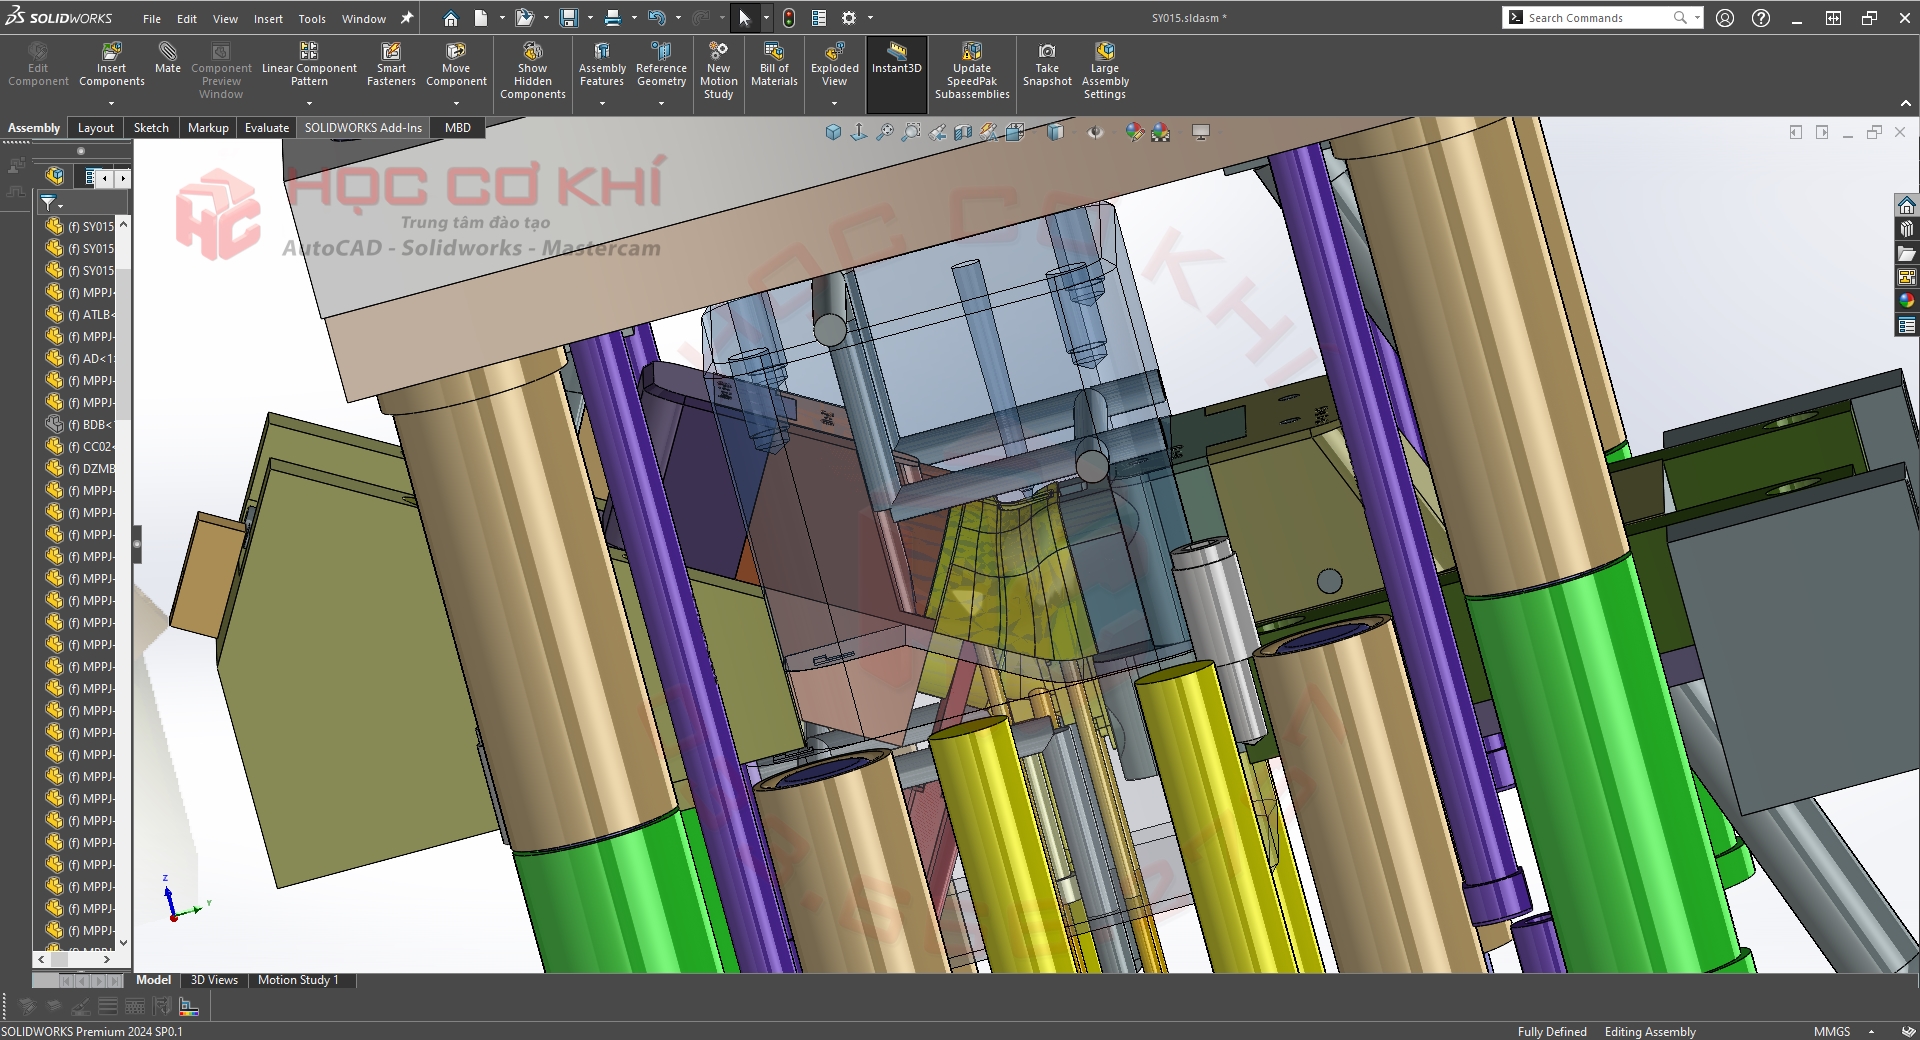Image resolution: width=1920 pixels, height=1040 pixels.
Task: Switch to the Sketch tab
Action: pos(151,127)
